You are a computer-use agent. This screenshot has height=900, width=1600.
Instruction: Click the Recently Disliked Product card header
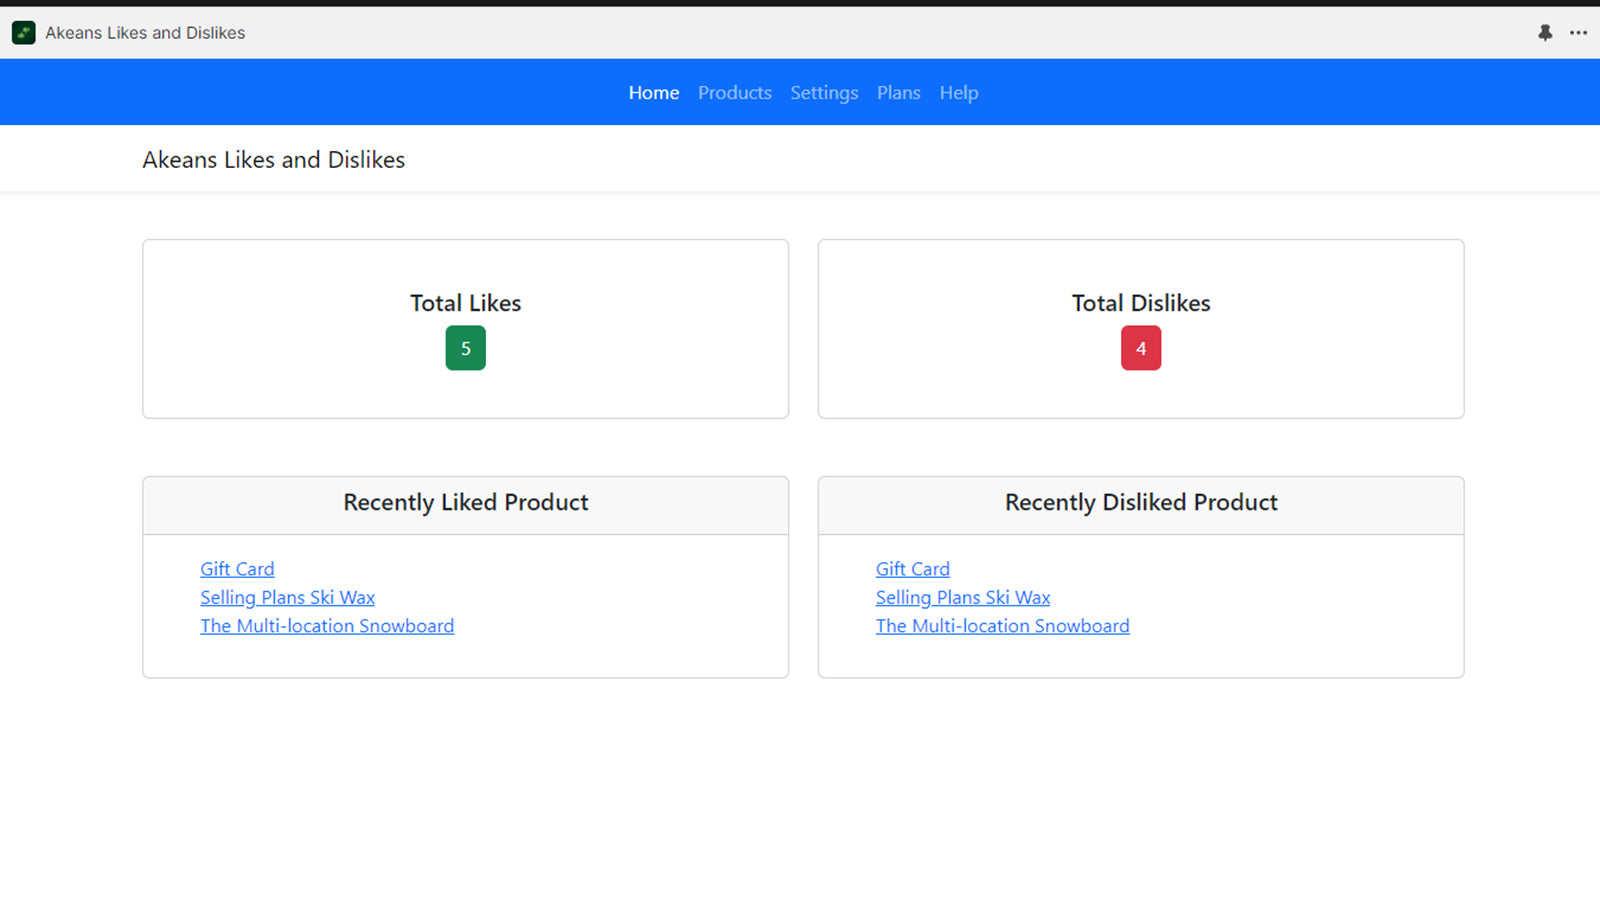tap(1141, 503)
